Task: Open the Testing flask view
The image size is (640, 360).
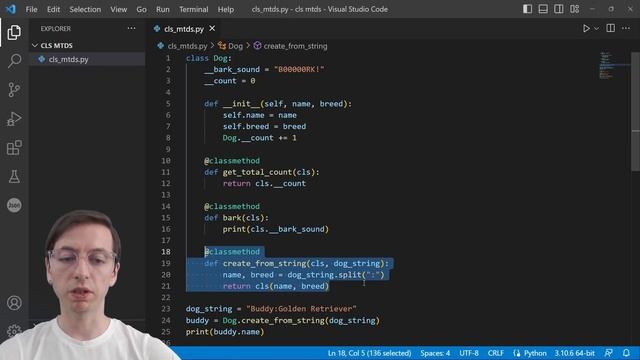Action: [14, 176]
